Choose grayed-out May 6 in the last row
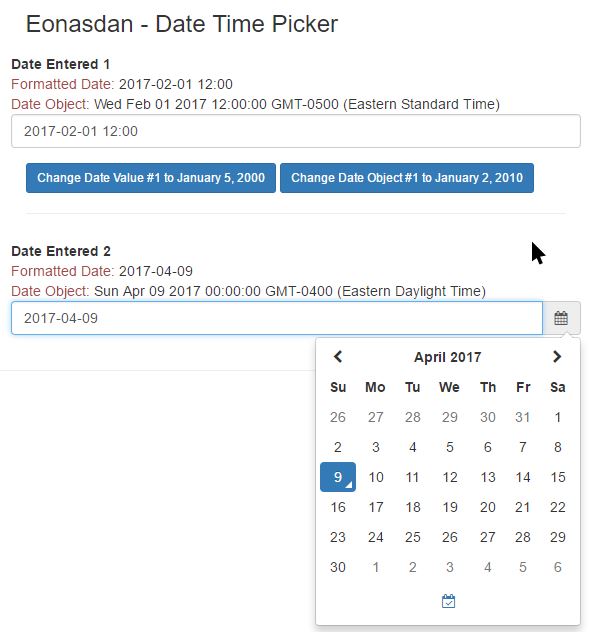The image size is (589, 632). click(x=558, y=567)
